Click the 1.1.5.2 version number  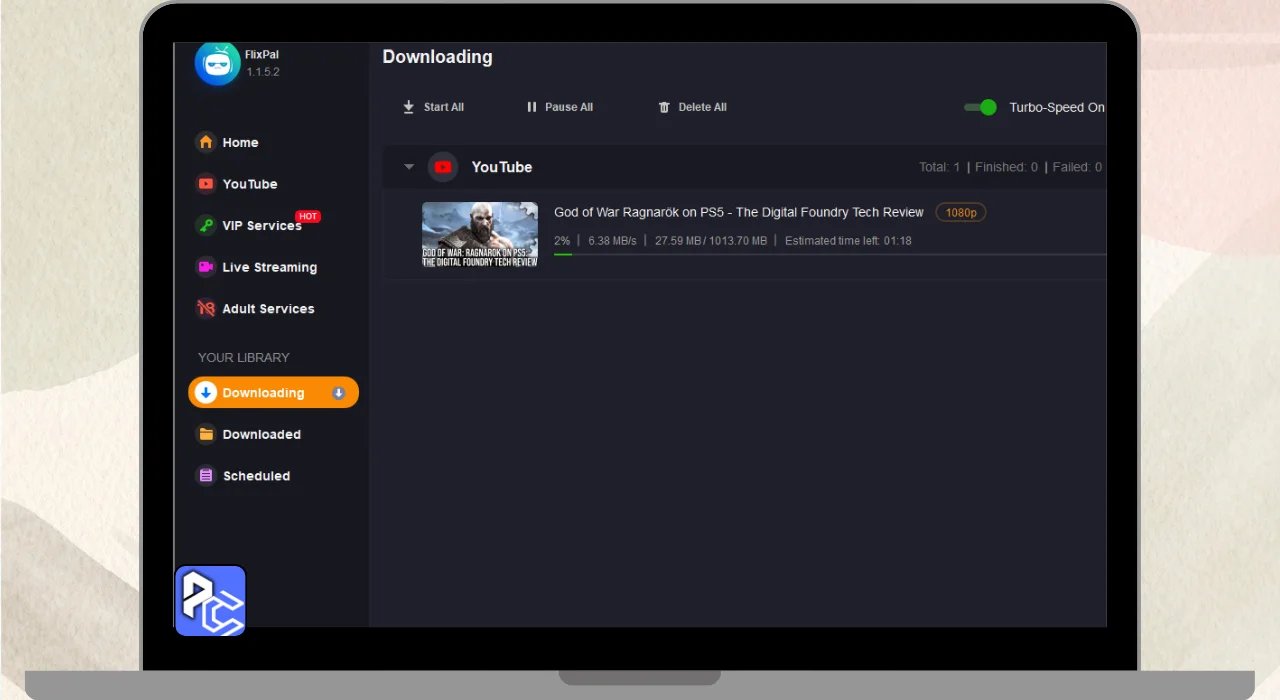263,72
